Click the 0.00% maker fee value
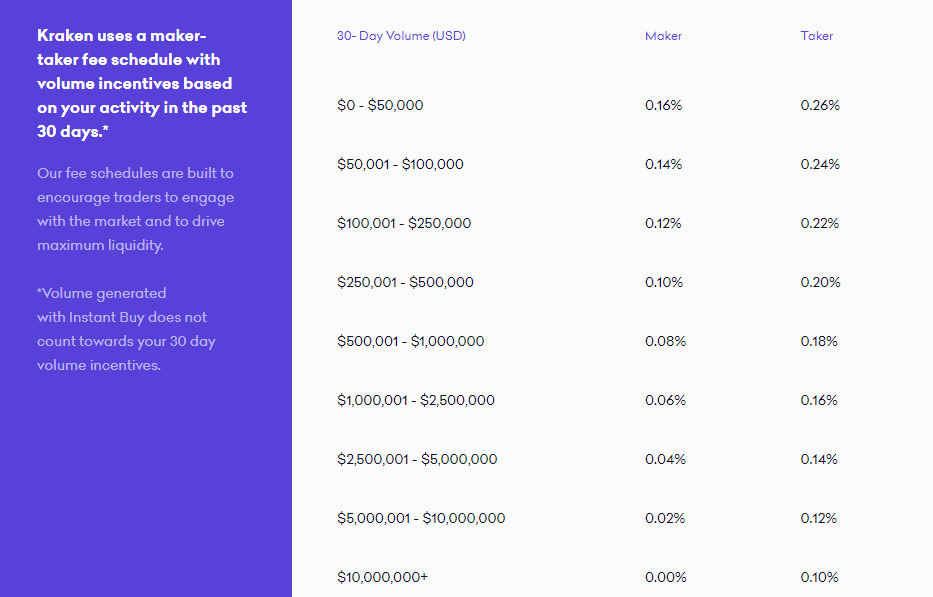 coord(666,577)
